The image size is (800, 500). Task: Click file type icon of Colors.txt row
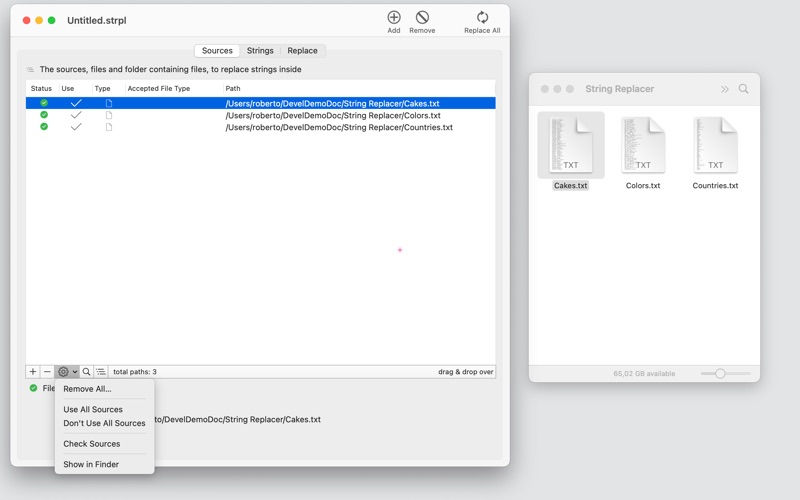pos(109,115)
